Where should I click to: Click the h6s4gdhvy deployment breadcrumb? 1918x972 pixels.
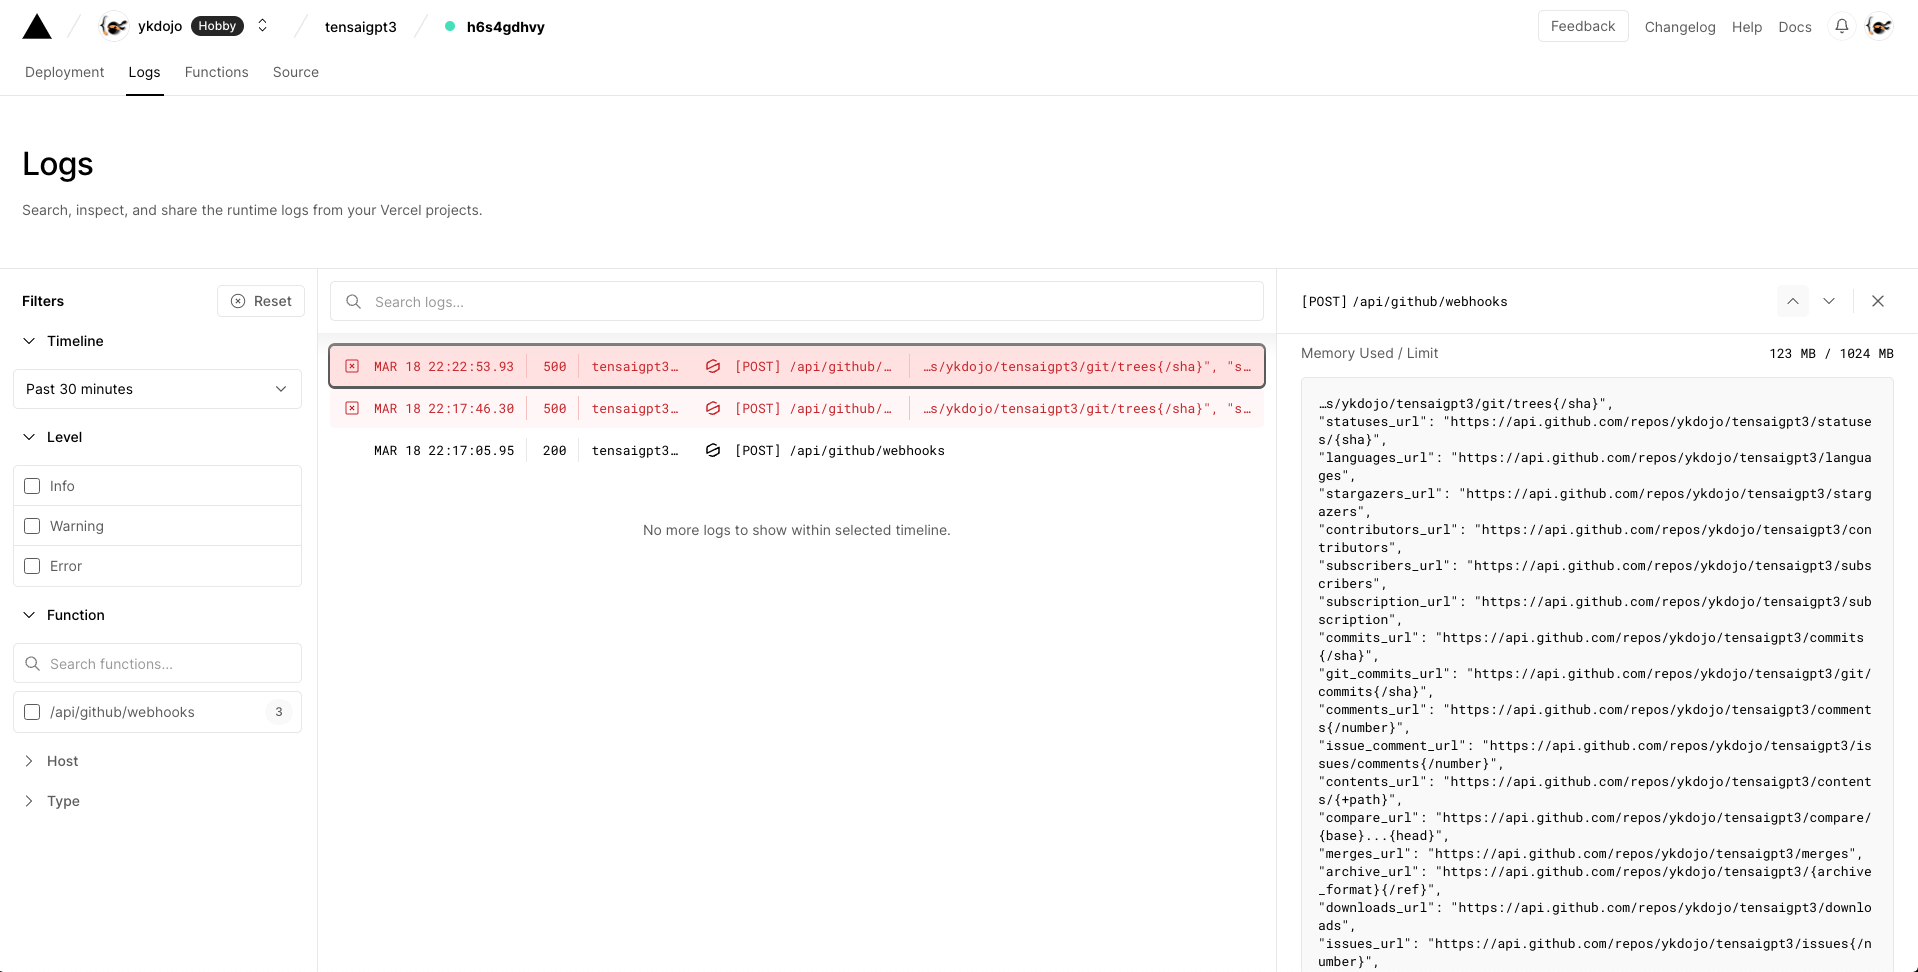506,27
